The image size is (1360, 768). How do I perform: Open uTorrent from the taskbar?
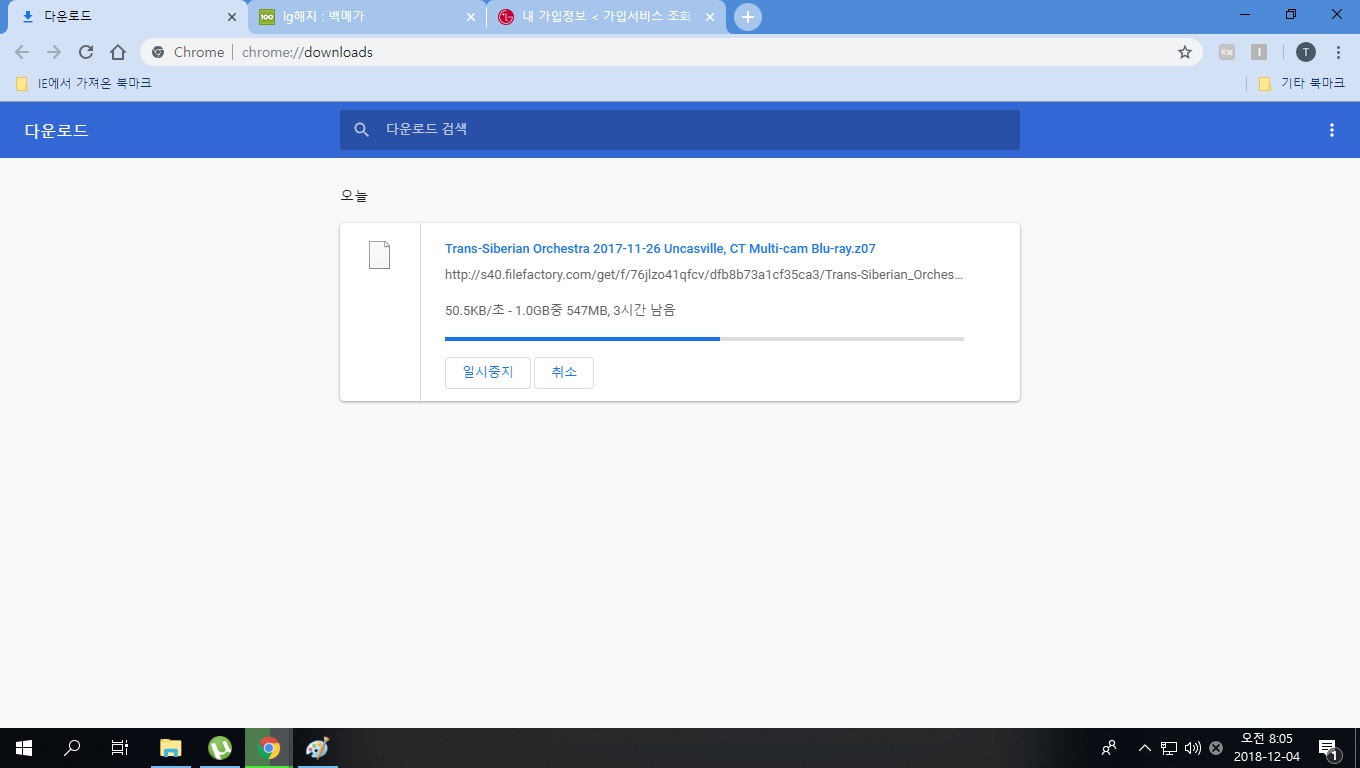click(220, 747)
